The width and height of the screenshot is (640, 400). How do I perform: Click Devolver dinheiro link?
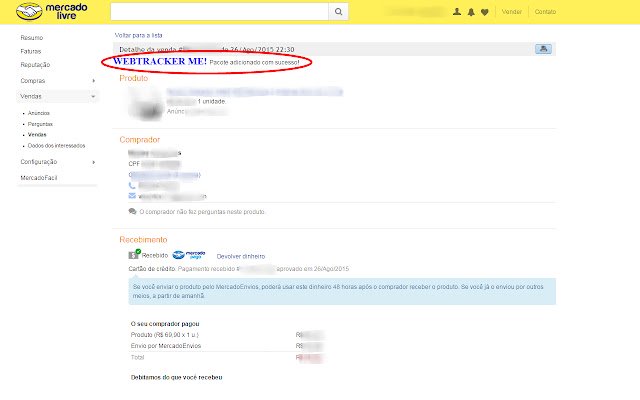[x=240, y=256]
